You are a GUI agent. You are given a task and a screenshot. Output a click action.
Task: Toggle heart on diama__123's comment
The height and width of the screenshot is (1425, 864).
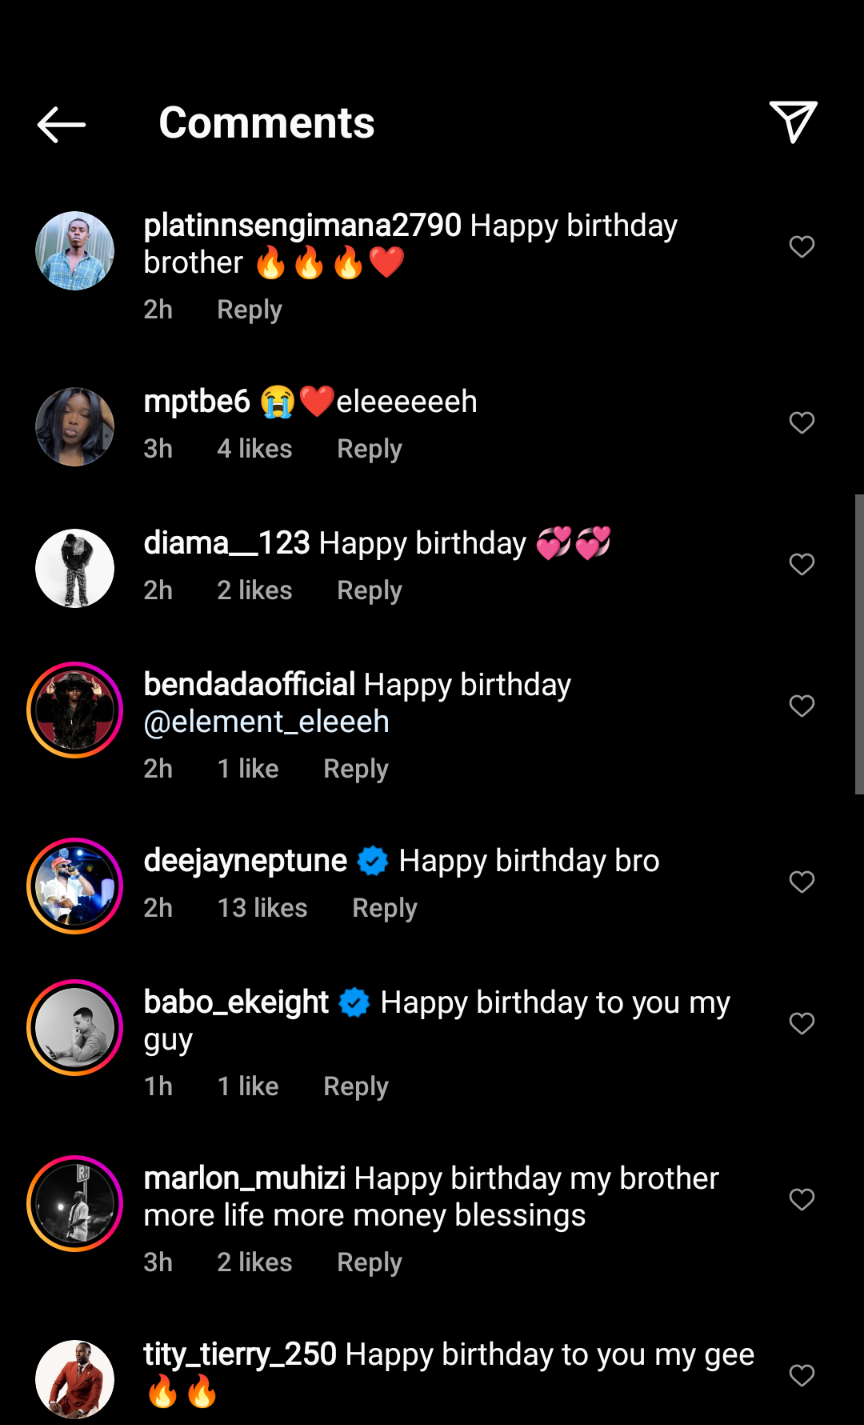[x=802, y=565]
